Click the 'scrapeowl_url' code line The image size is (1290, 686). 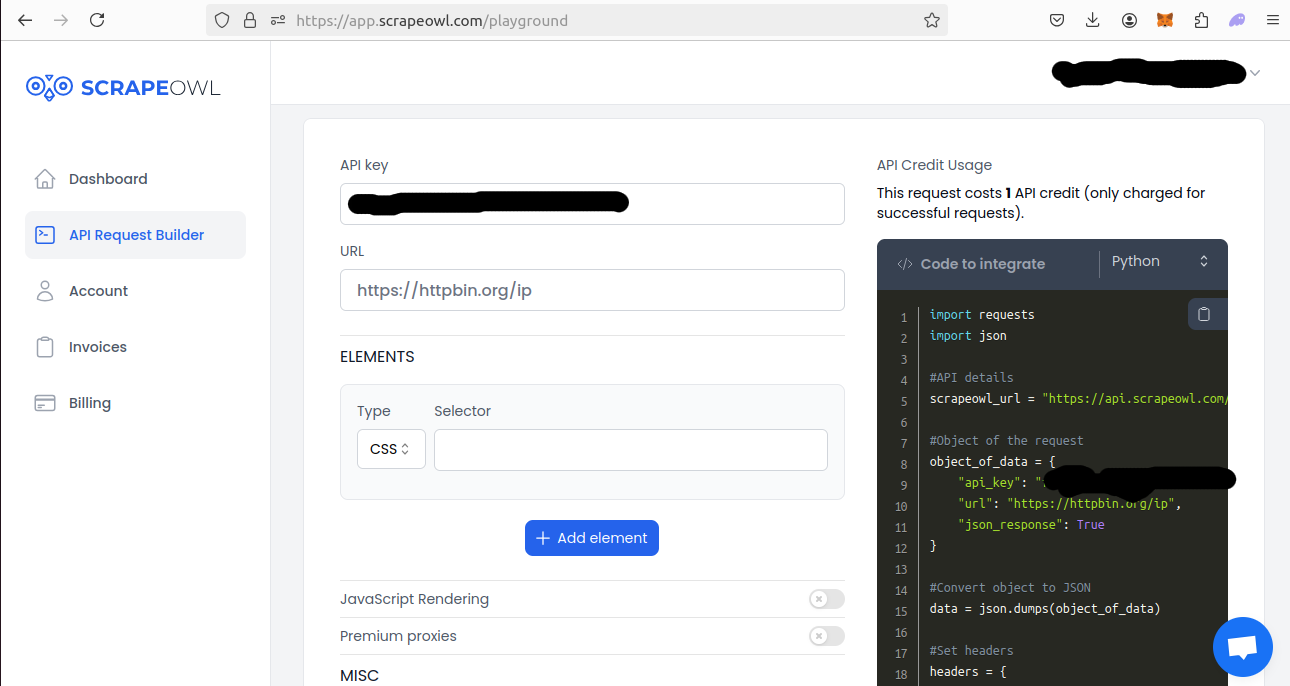click(1078, 398)
